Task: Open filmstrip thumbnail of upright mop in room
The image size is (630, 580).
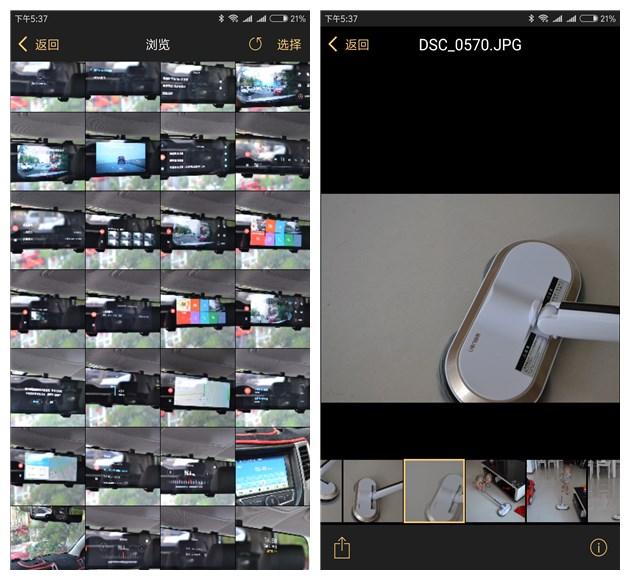Action: point(556,491)
